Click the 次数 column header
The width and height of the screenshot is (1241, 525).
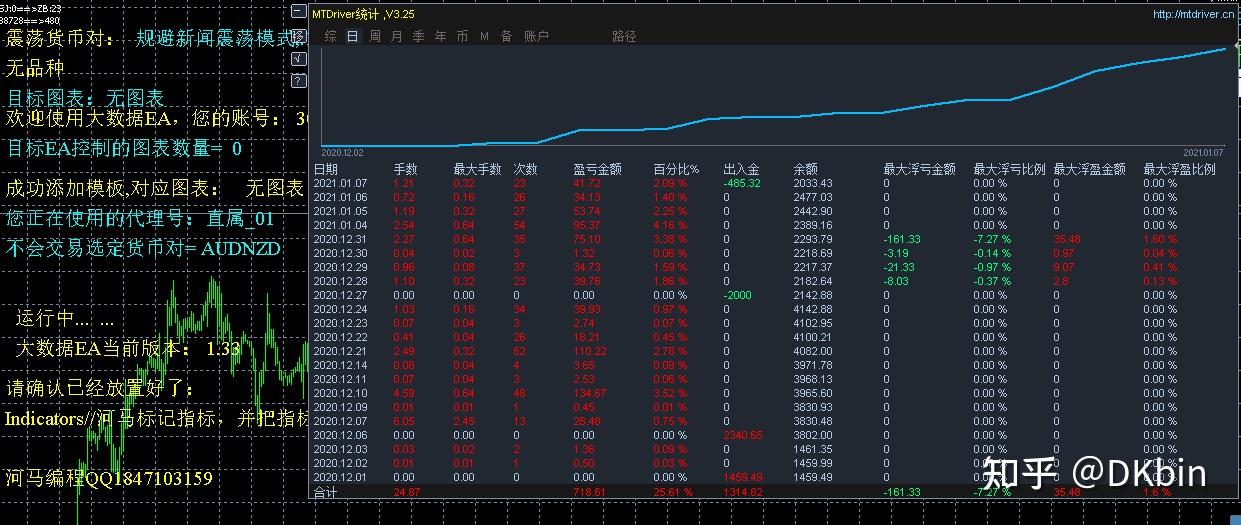click(x=525, y=169)
